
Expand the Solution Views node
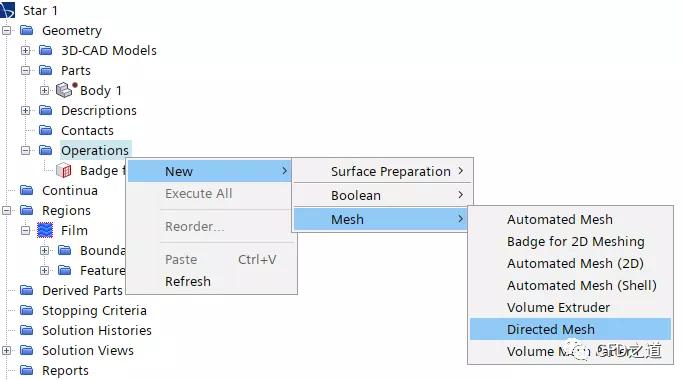tap(7, 350)
